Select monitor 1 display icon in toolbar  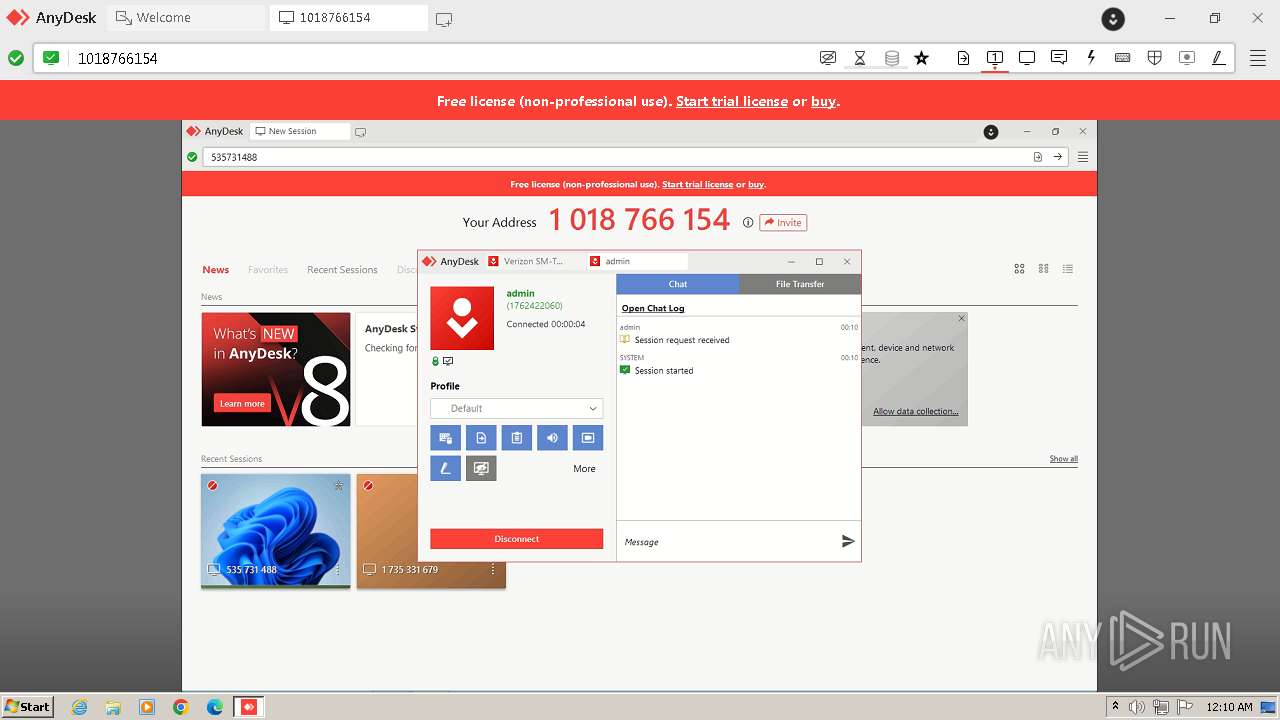[995, 58]
